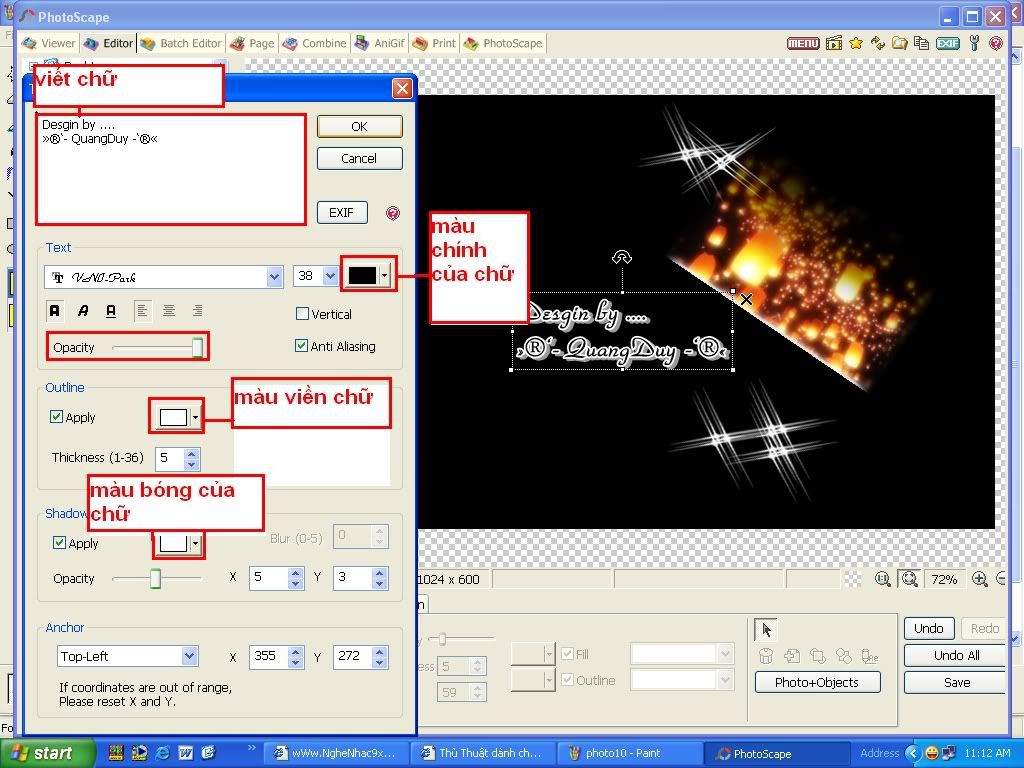This screenshot has width=1024, height=768.
Task: Open the font name dropdown
Action: pos(274,277)
